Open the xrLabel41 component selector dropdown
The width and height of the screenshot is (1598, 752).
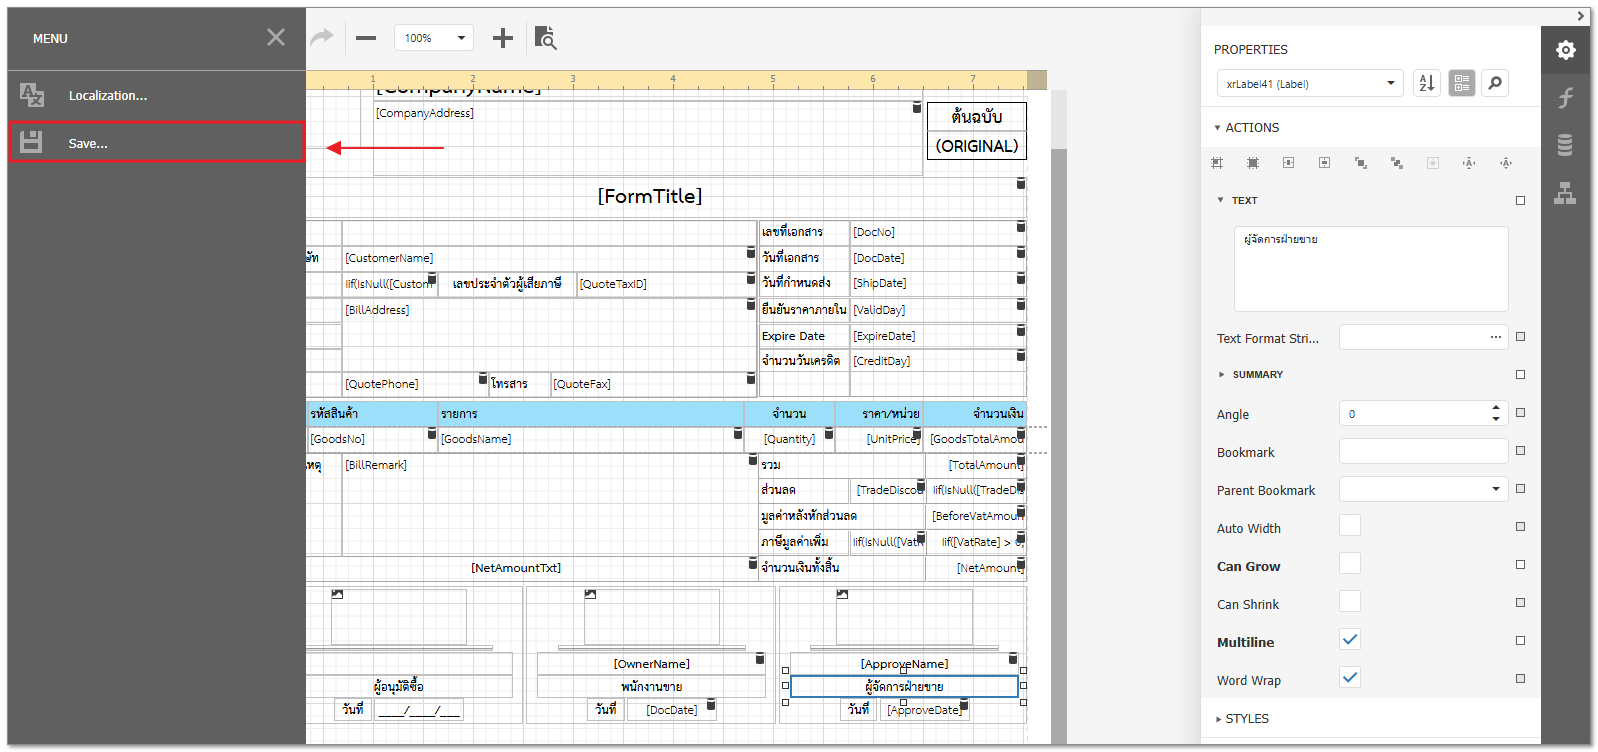tap(1310, 84)
